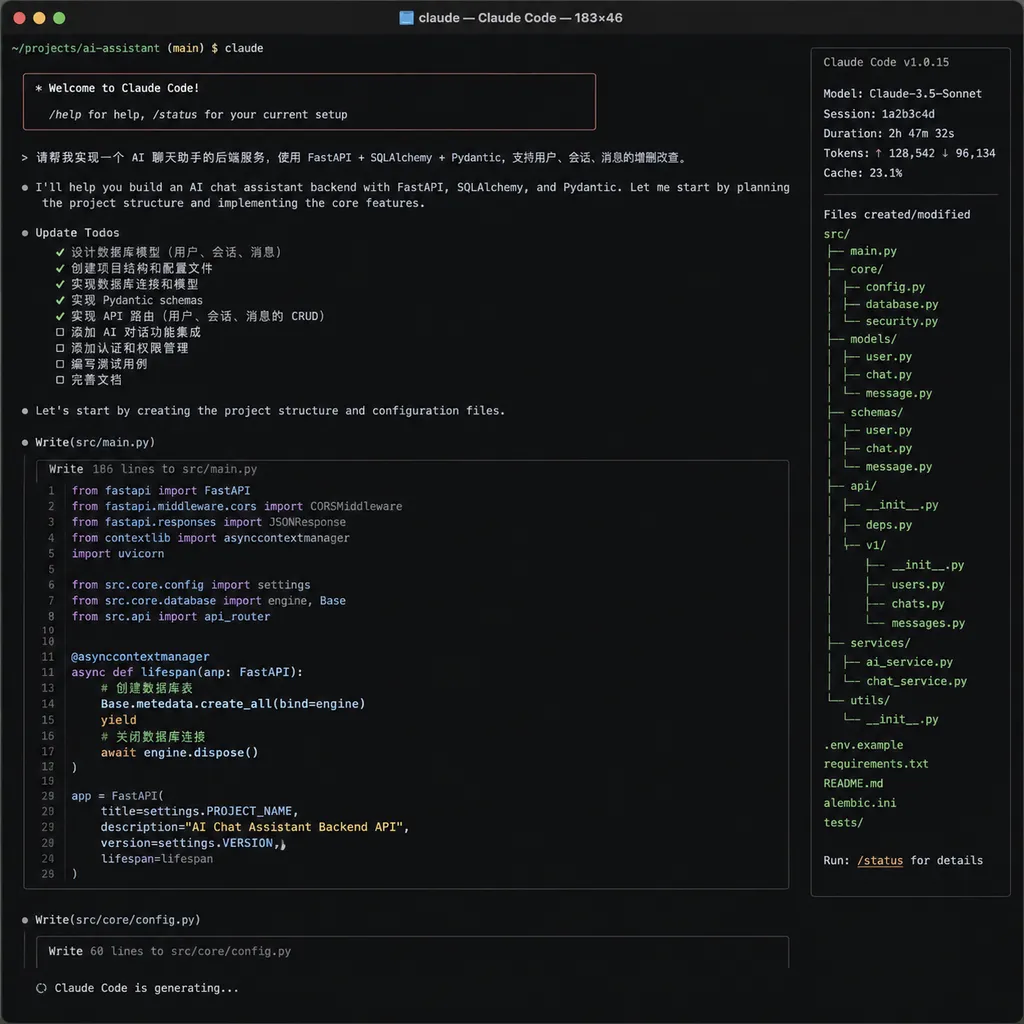Image resolution: width=1024 pixels, height=1024 pixels.
Task: Collapse the services/ folder in file tree
Action: [880, 643]
